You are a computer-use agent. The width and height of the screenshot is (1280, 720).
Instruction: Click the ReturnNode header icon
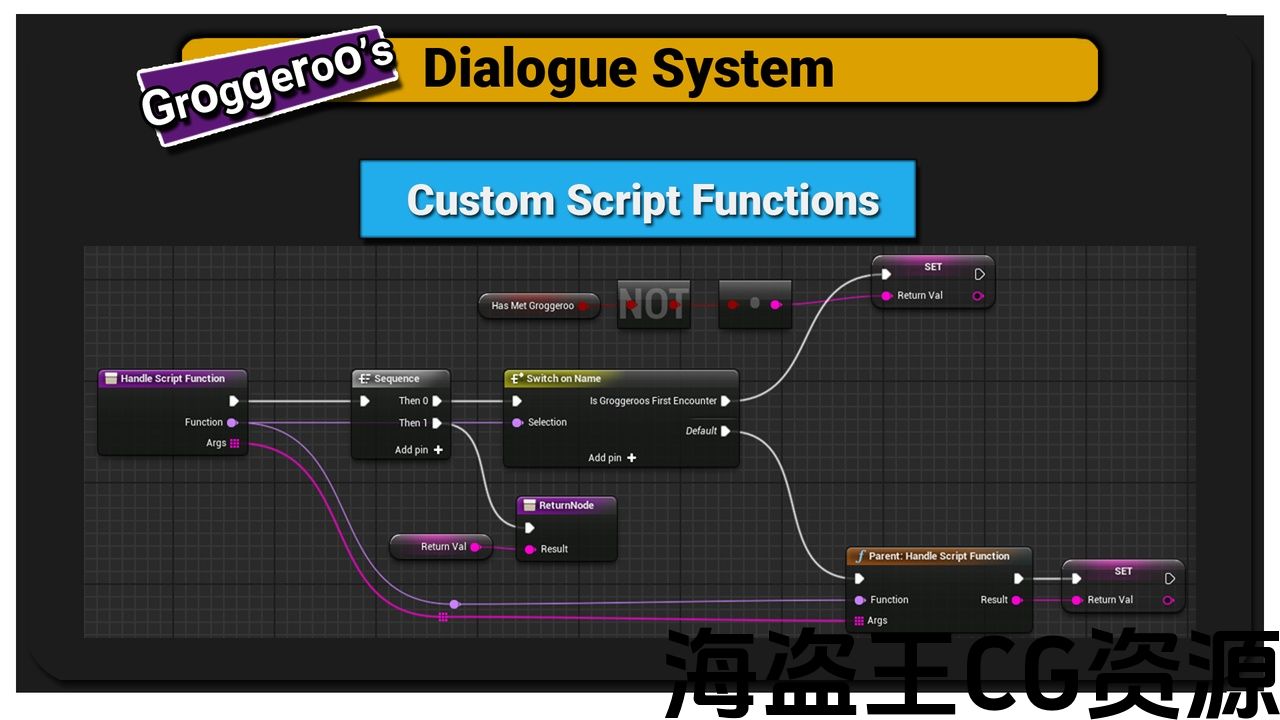529,506
